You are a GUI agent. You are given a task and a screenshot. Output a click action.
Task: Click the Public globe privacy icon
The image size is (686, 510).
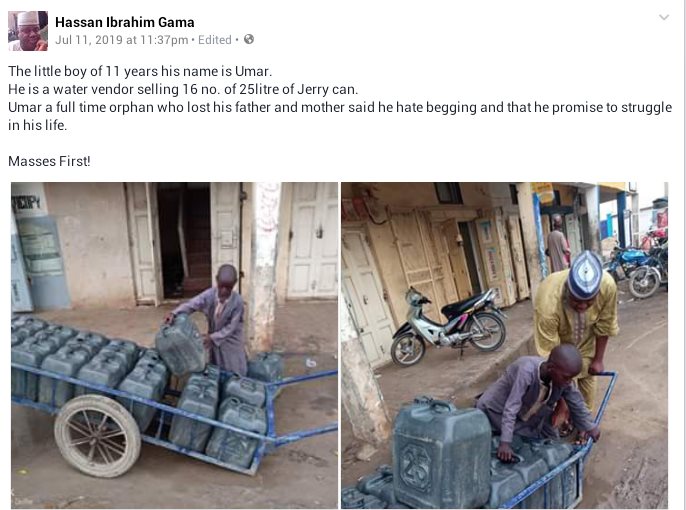point(249,39)
